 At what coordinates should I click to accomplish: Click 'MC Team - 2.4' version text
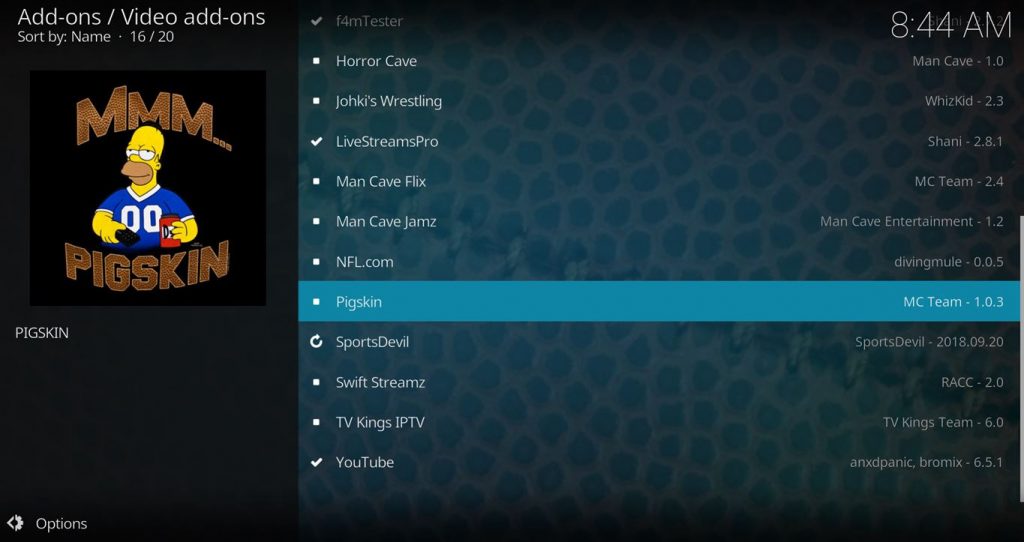point(959,182)
